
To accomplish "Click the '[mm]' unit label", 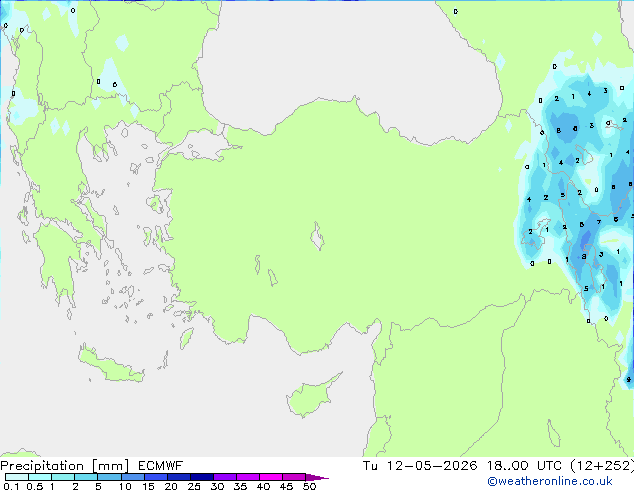I will [111, 466].
